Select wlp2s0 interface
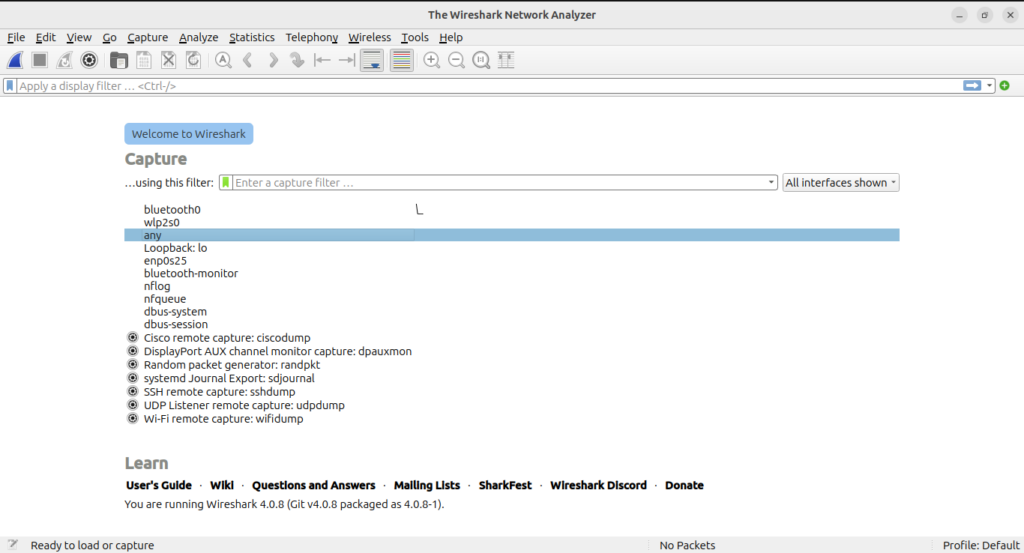Viewport: 1024px width, 553px height. [x=161, y=222]
